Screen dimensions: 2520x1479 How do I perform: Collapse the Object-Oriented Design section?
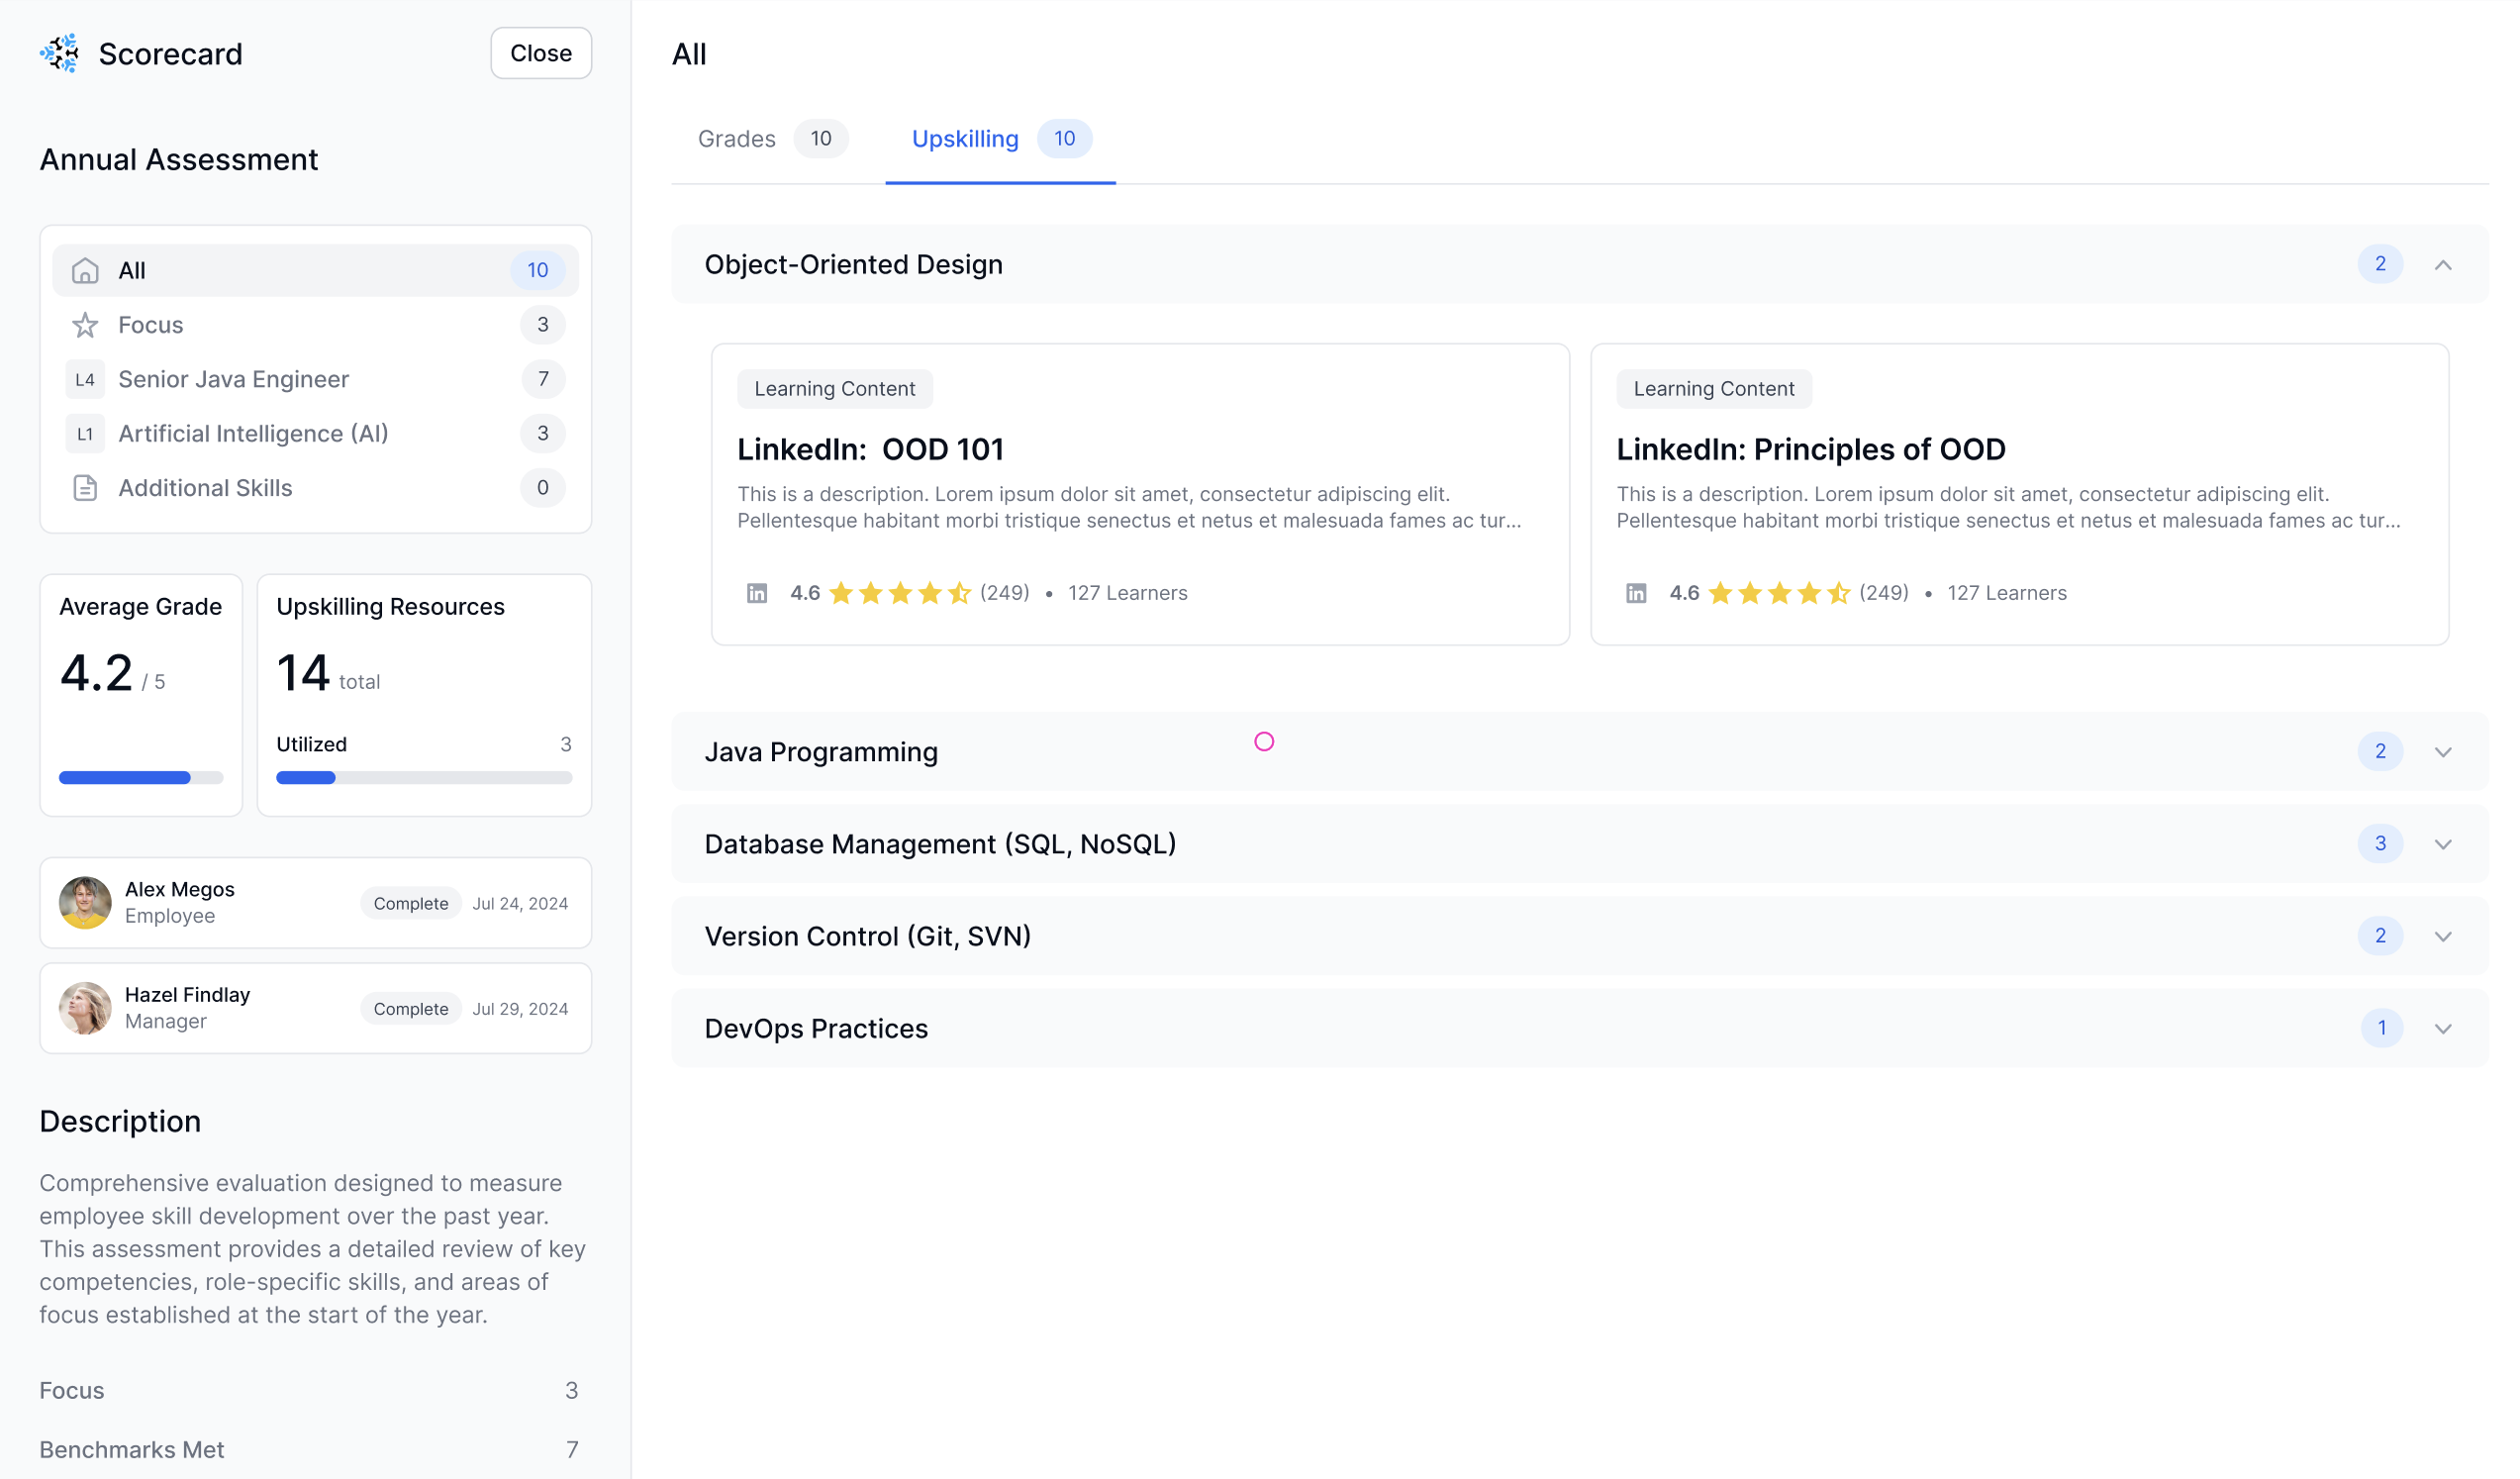pos(2443,265)
